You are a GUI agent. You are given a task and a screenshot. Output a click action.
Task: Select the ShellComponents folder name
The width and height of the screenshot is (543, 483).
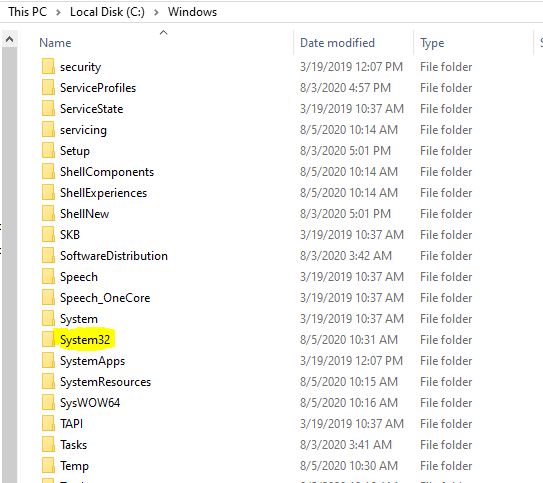[x=107, y=172]
